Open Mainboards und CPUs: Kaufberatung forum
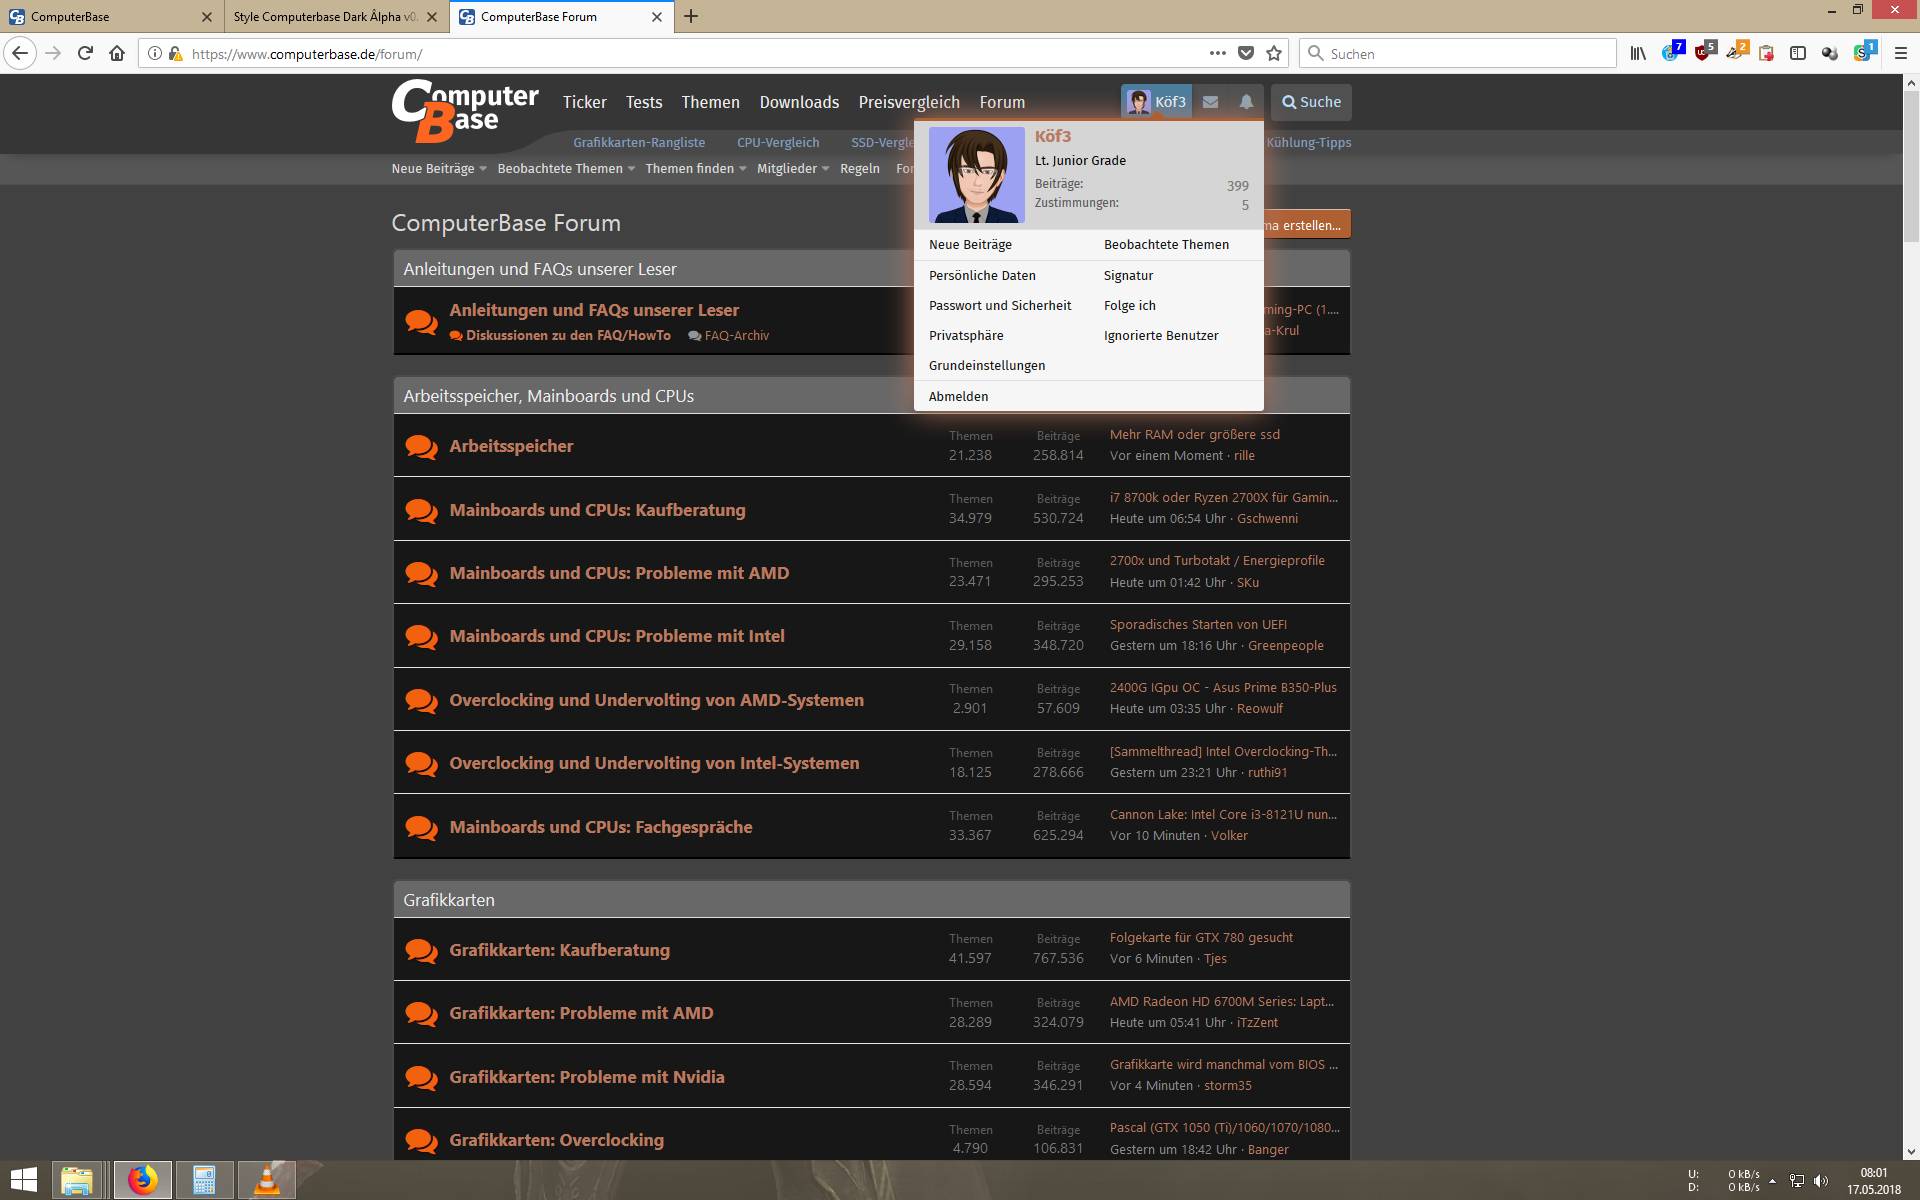This screenshot has height=1200, width=1920. pyautogui.click(x=597, y=510)
